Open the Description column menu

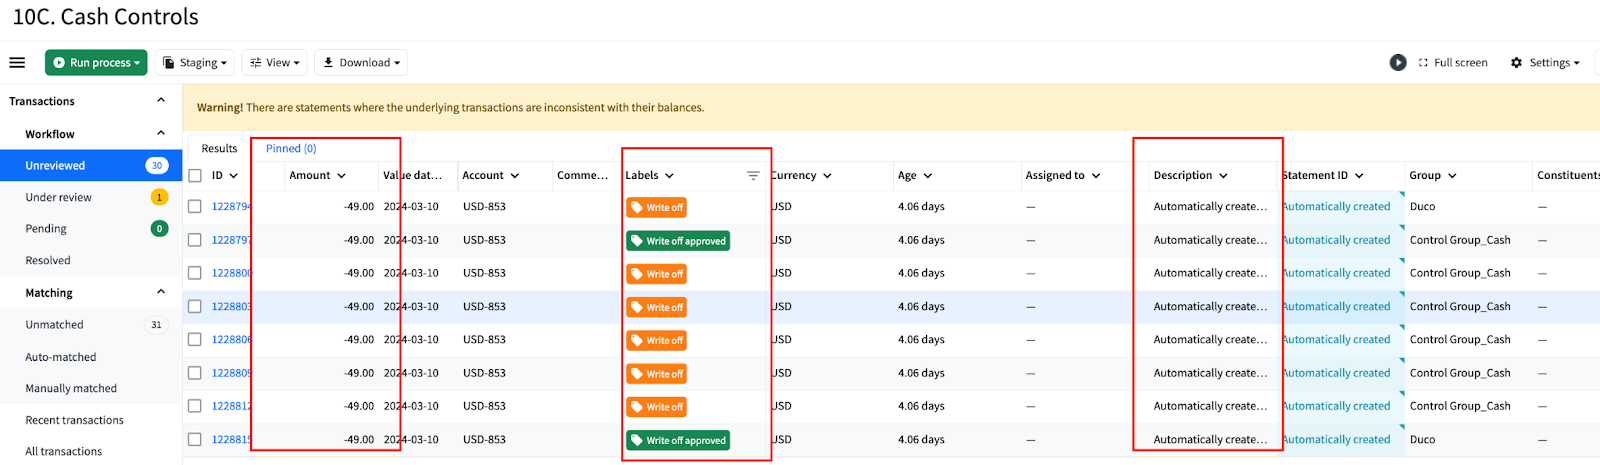pyautogui.click(x=1223, y=176)
